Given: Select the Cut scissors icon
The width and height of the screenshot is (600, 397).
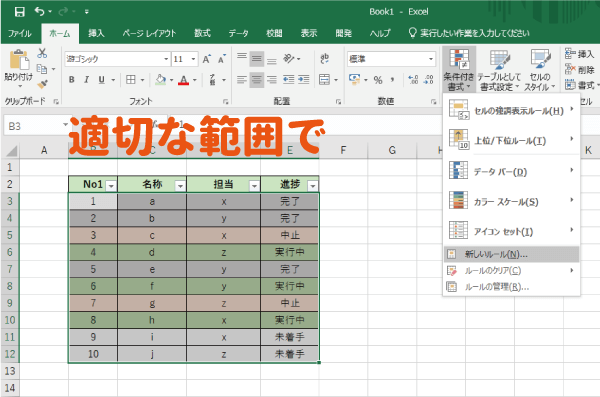Looking at the screenshot, I should pyautogui.click(x=42, y=53).
